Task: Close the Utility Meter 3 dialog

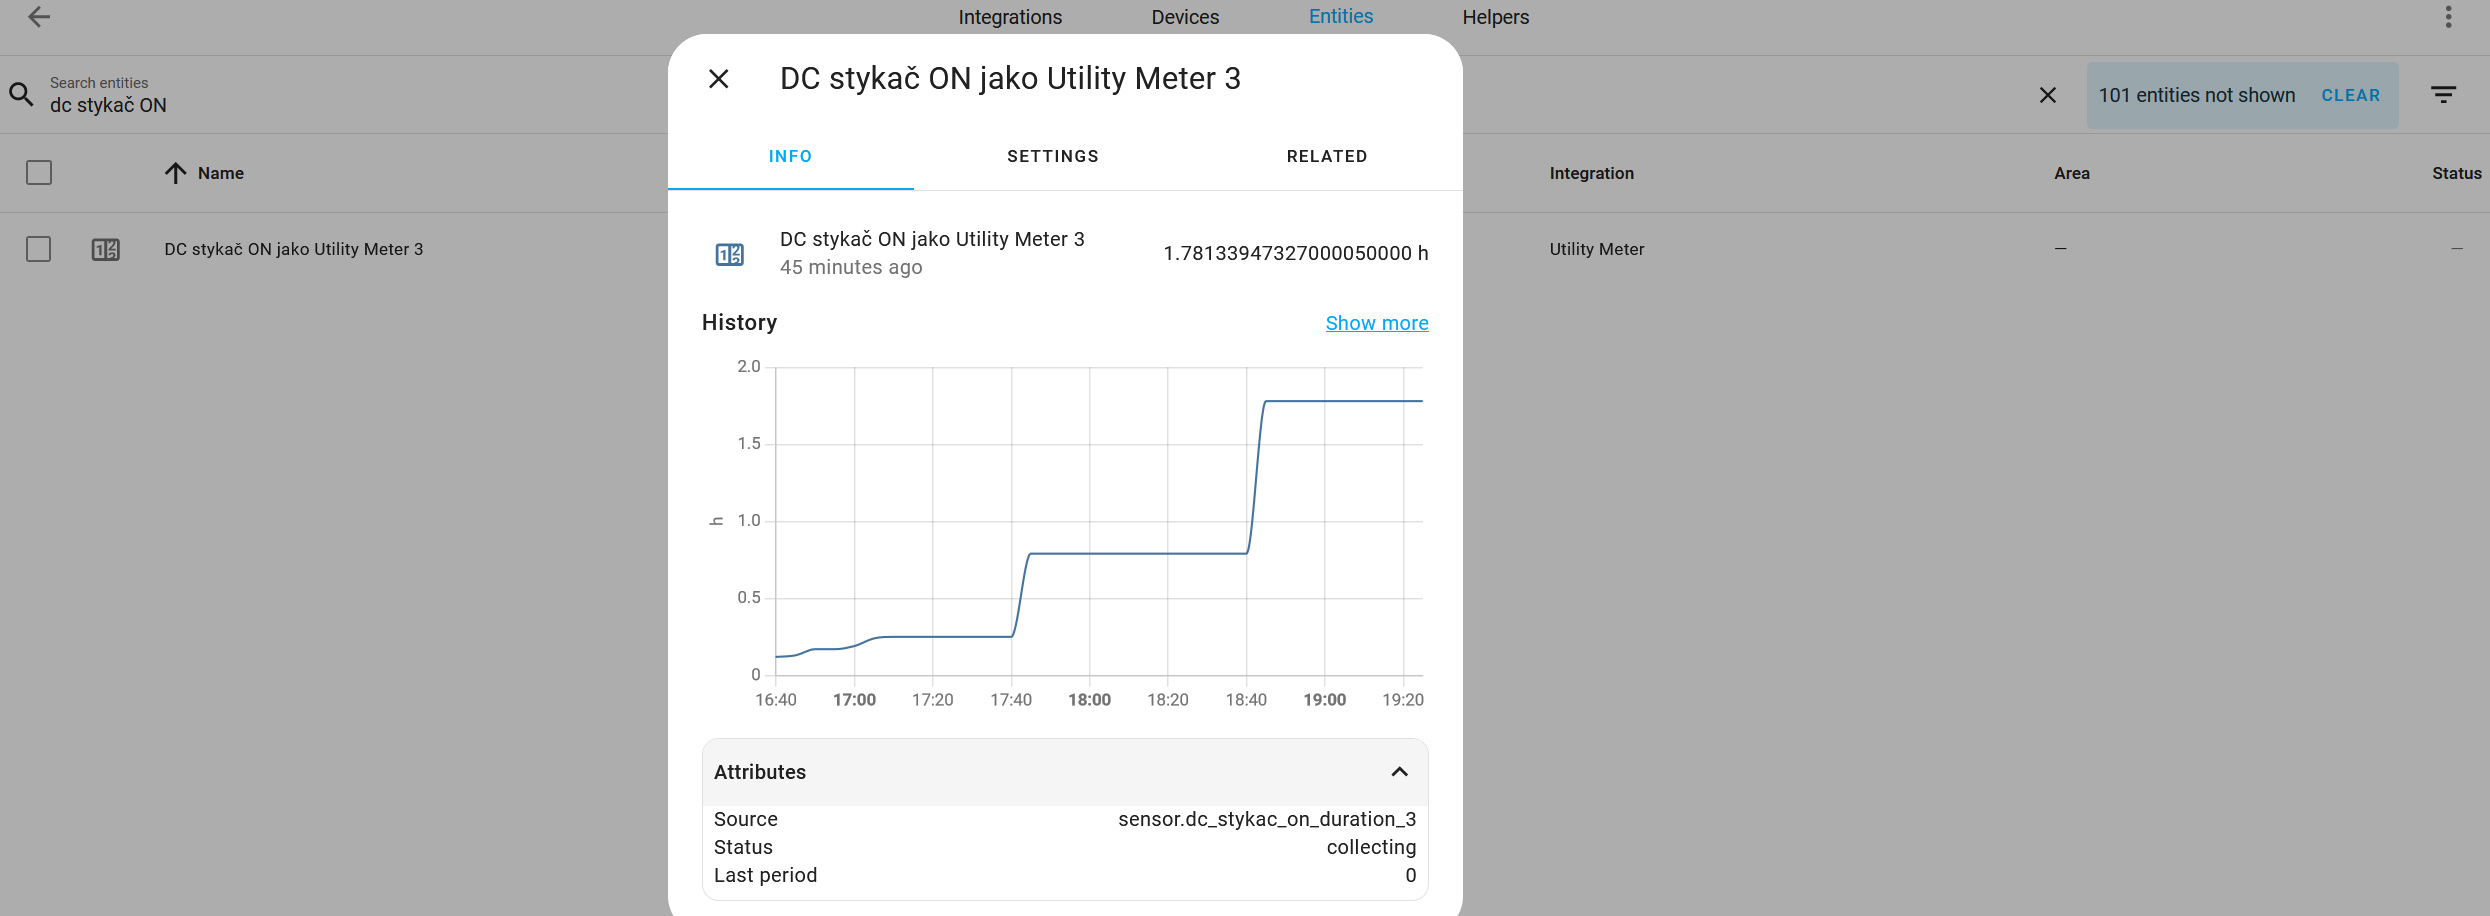Action: (x=718, y=78)
